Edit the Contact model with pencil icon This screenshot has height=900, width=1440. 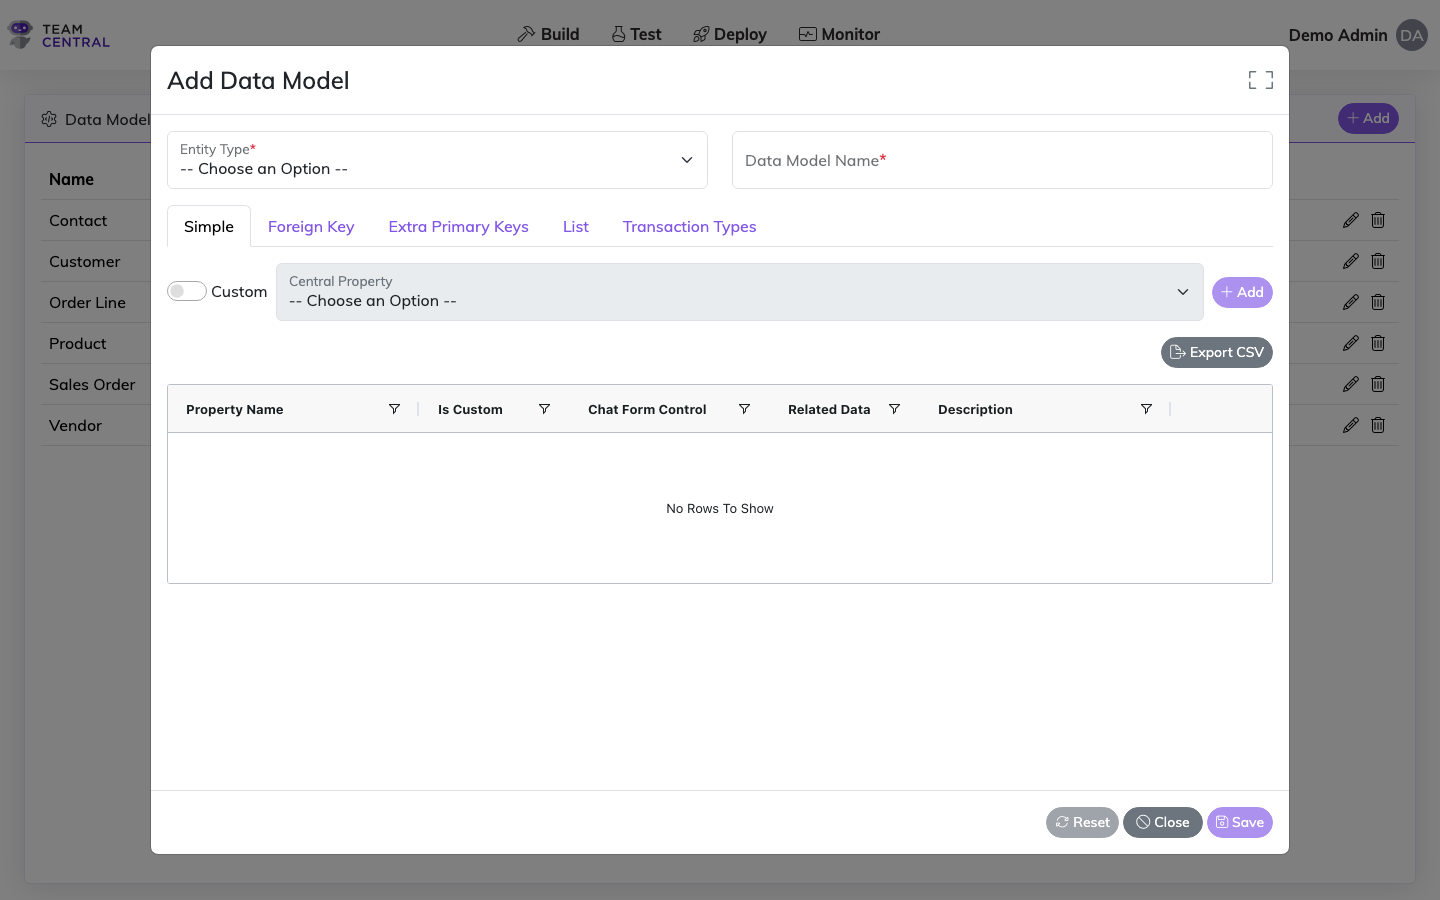coord(1350,220)
